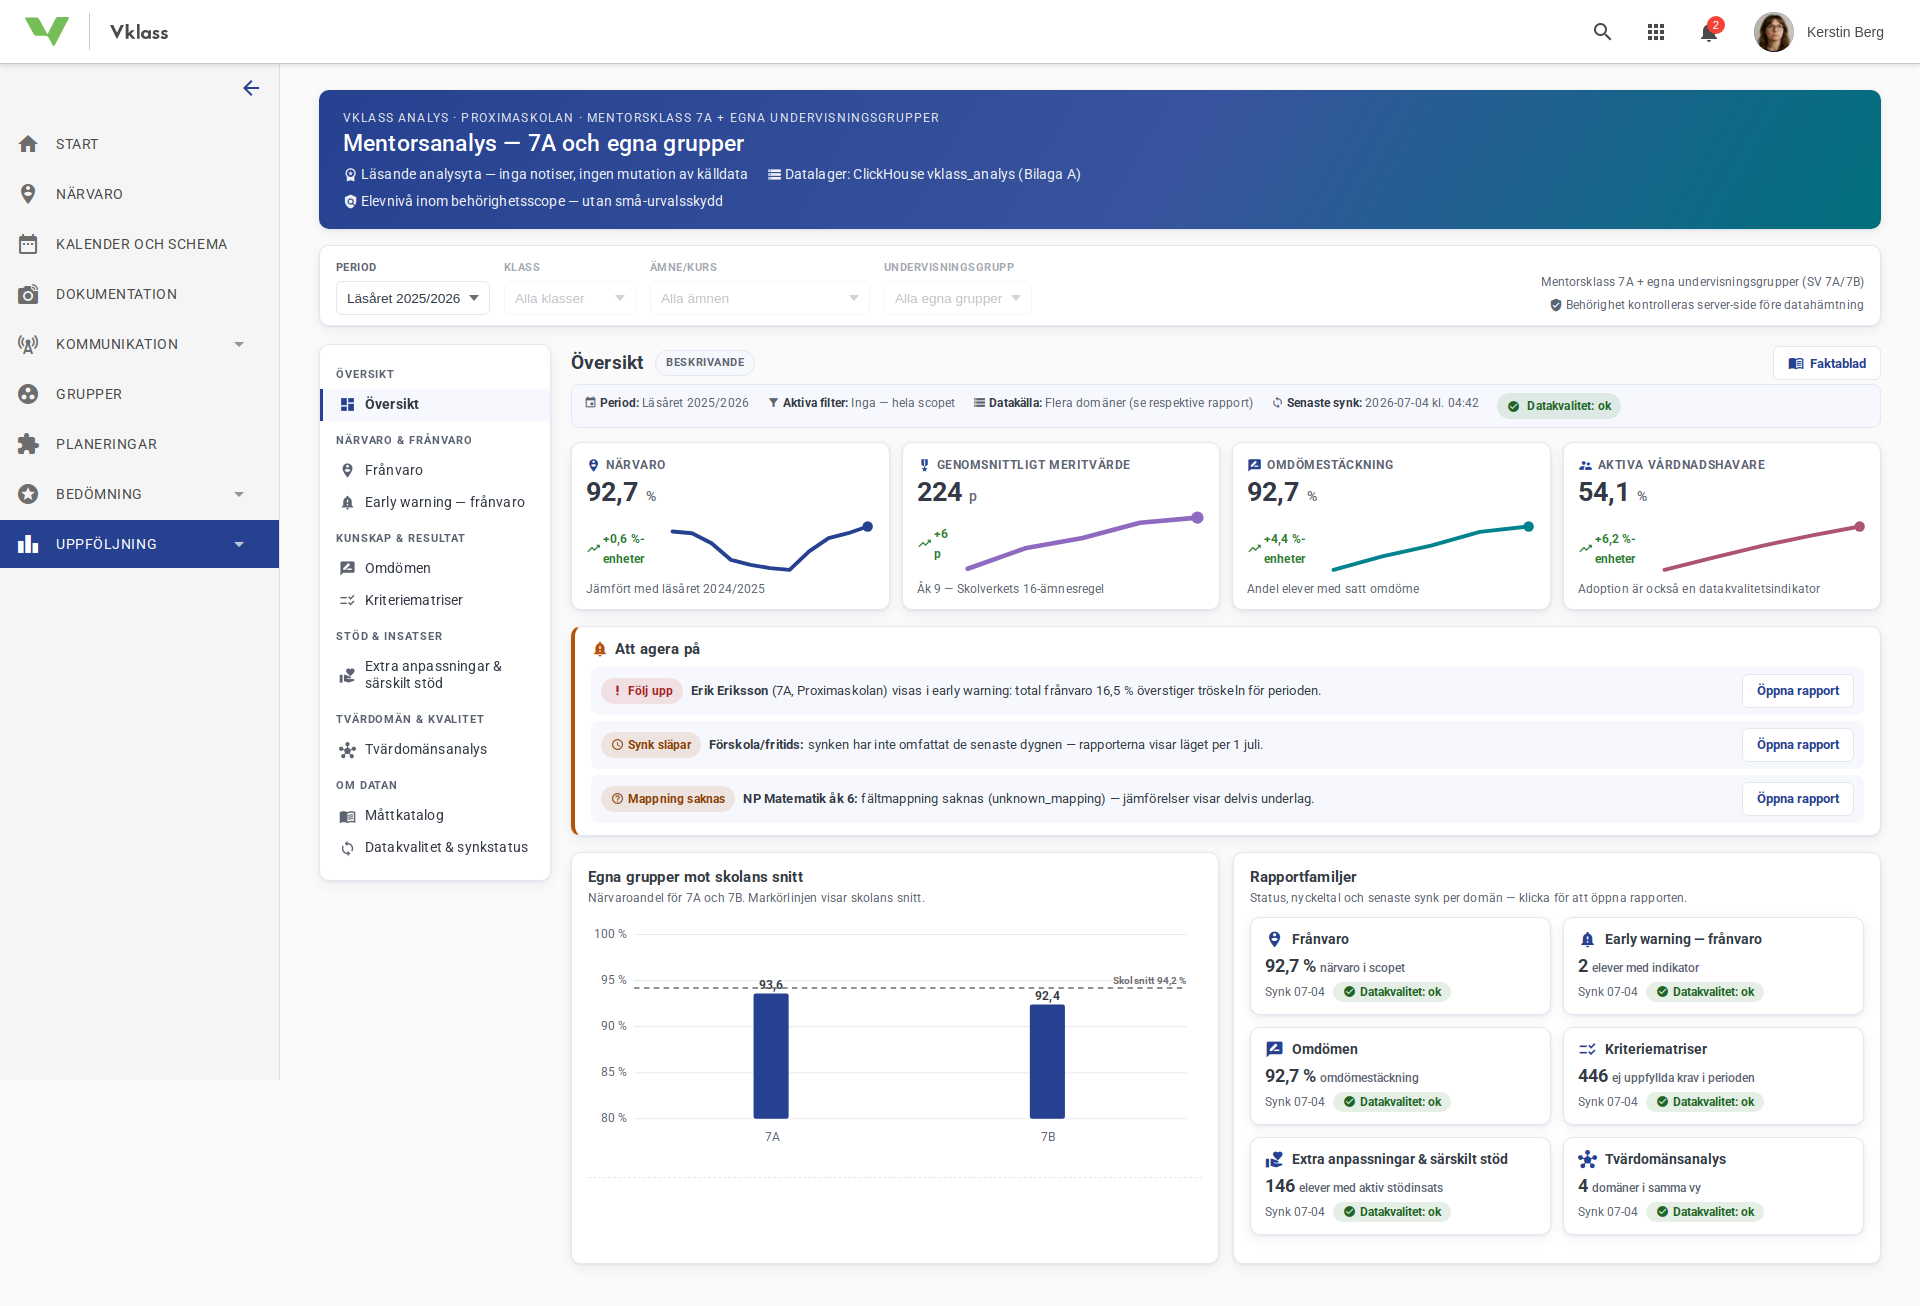Click Kriteriematriser card checklist icon
This screenshot has height=1306, width=1920.
pos(1587,1049)
